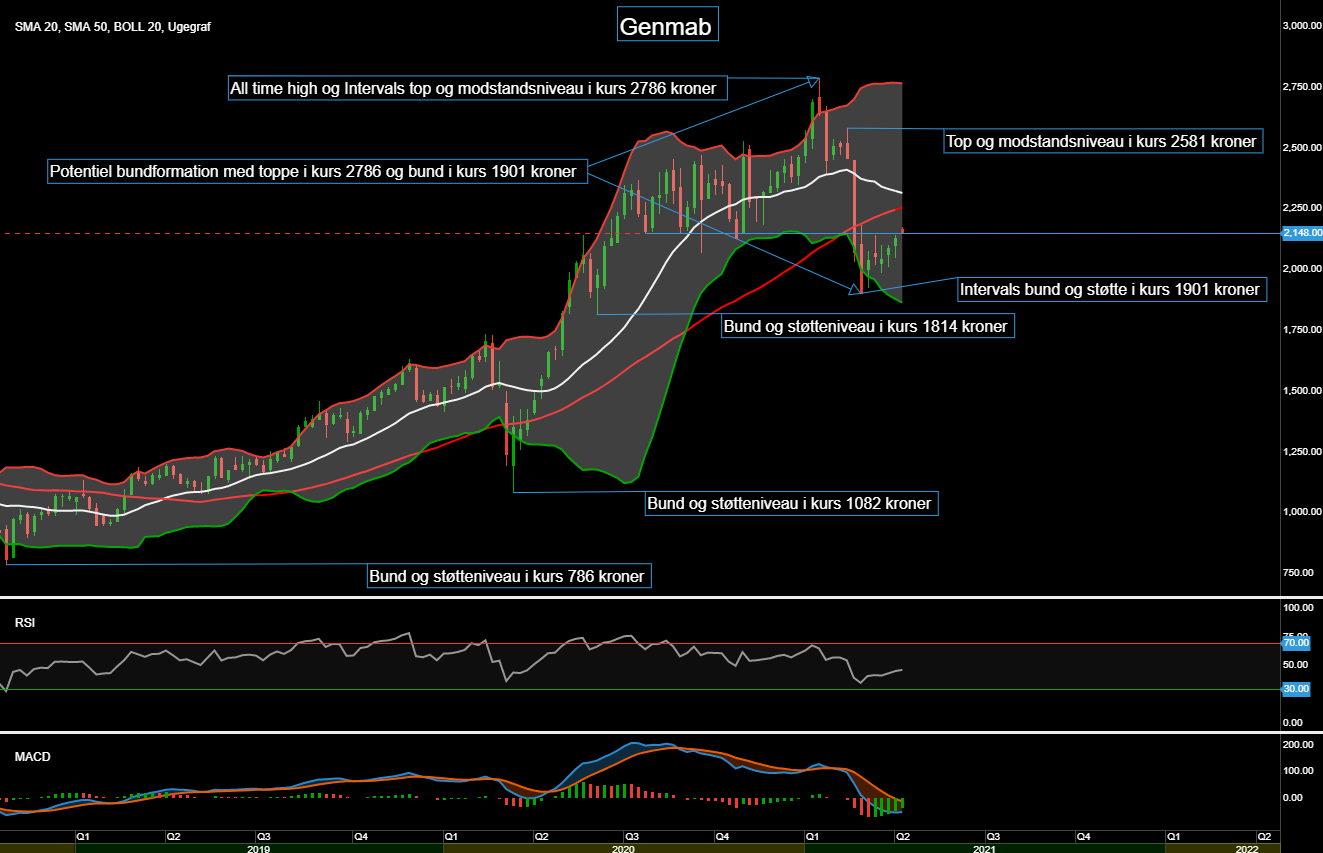1323x853 pixels.
Task: Click the Q1 marker at start of 2019
Action: click(82, 835)
